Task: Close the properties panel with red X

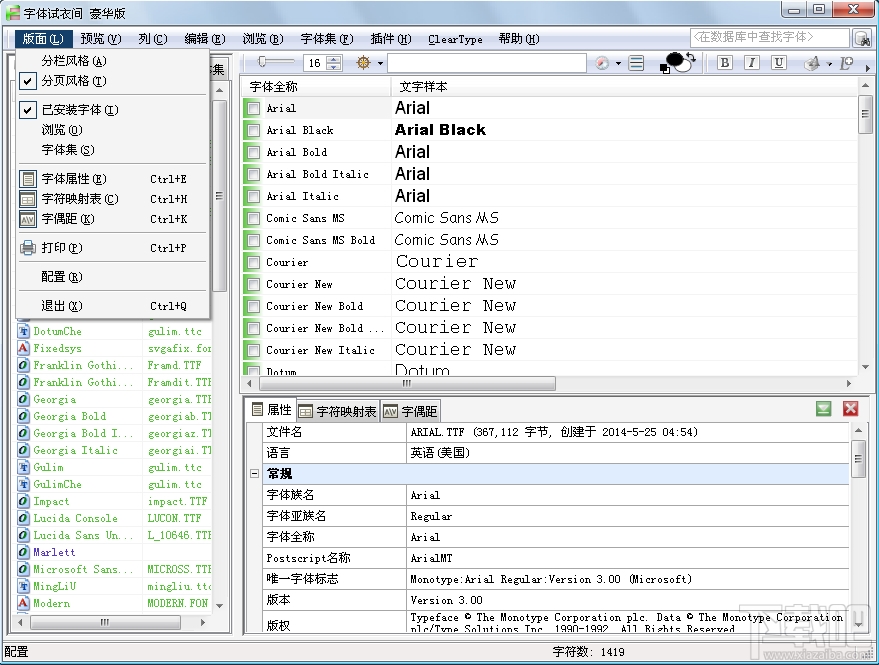Action: click(850, 409)
